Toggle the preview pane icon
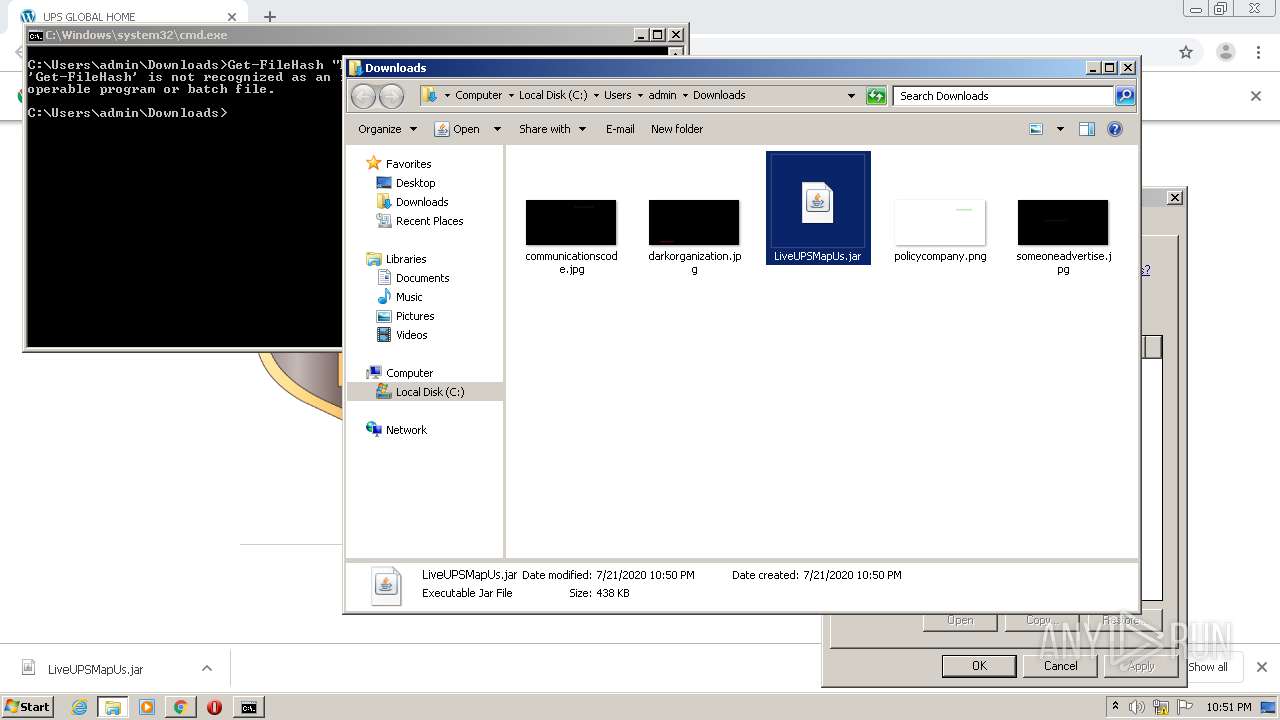The height and width of the screenshot is (720, 1280). (x=1087, y=129)
